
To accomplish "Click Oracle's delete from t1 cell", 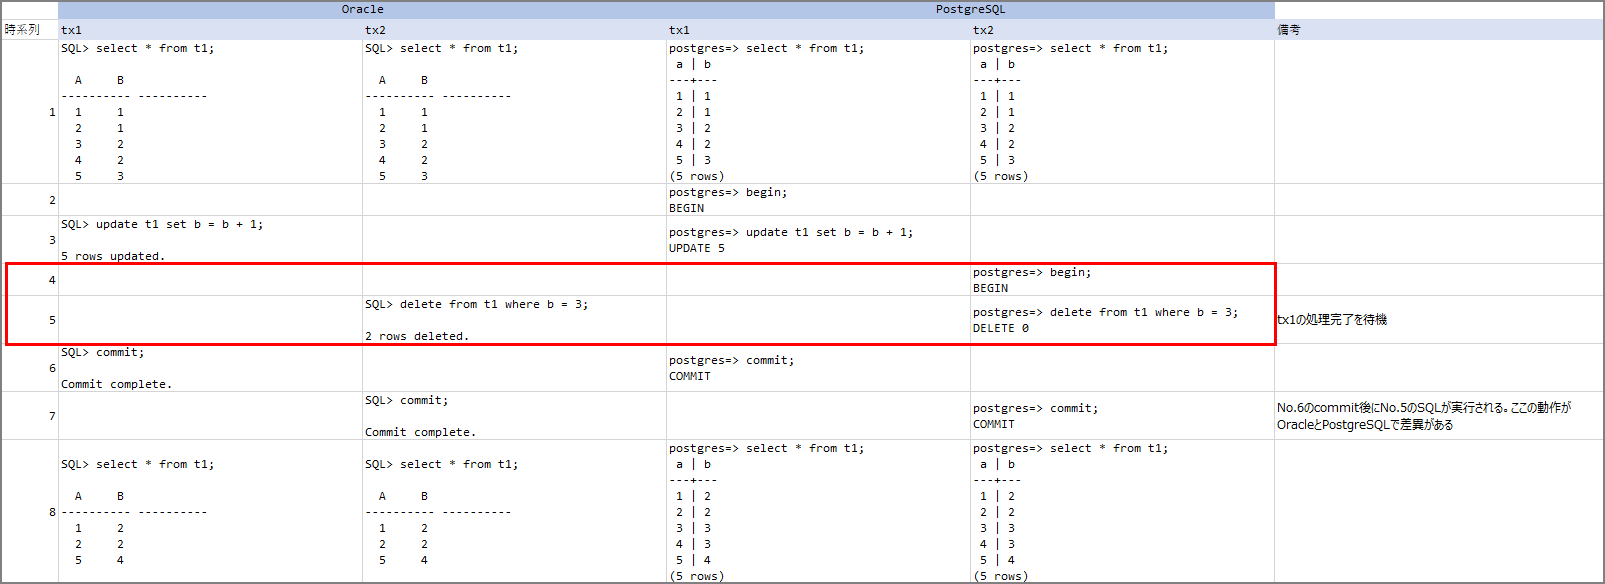I will pos(514,320).
